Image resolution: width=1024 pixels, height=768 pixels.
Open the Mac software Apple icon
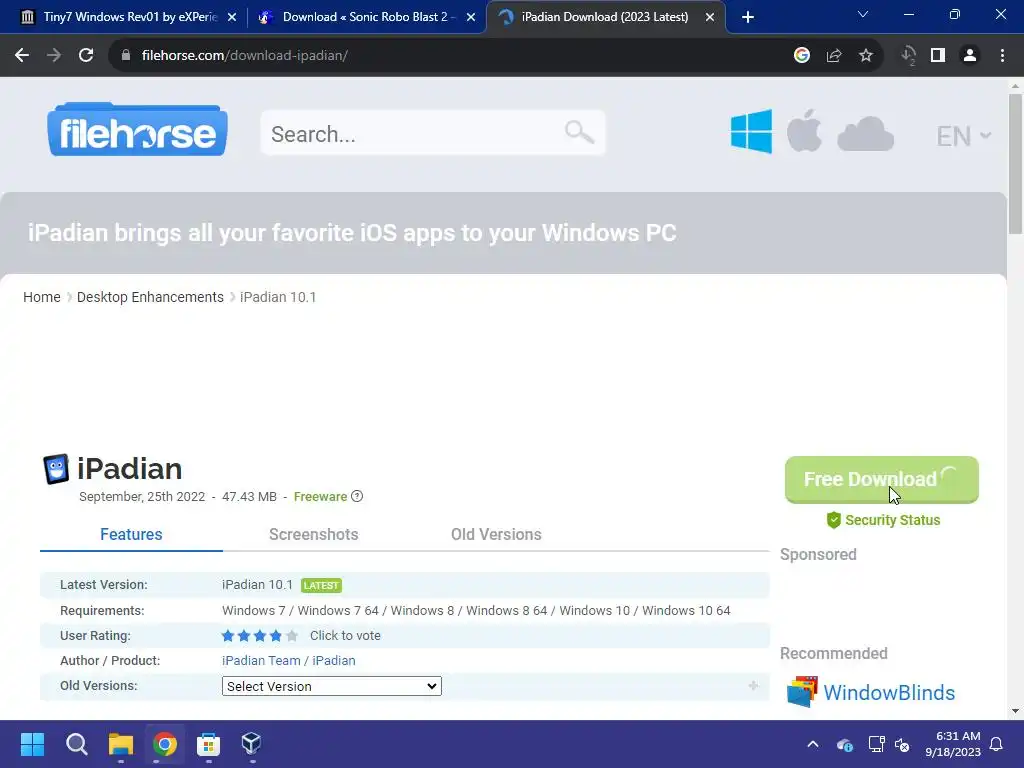(804, 131)
